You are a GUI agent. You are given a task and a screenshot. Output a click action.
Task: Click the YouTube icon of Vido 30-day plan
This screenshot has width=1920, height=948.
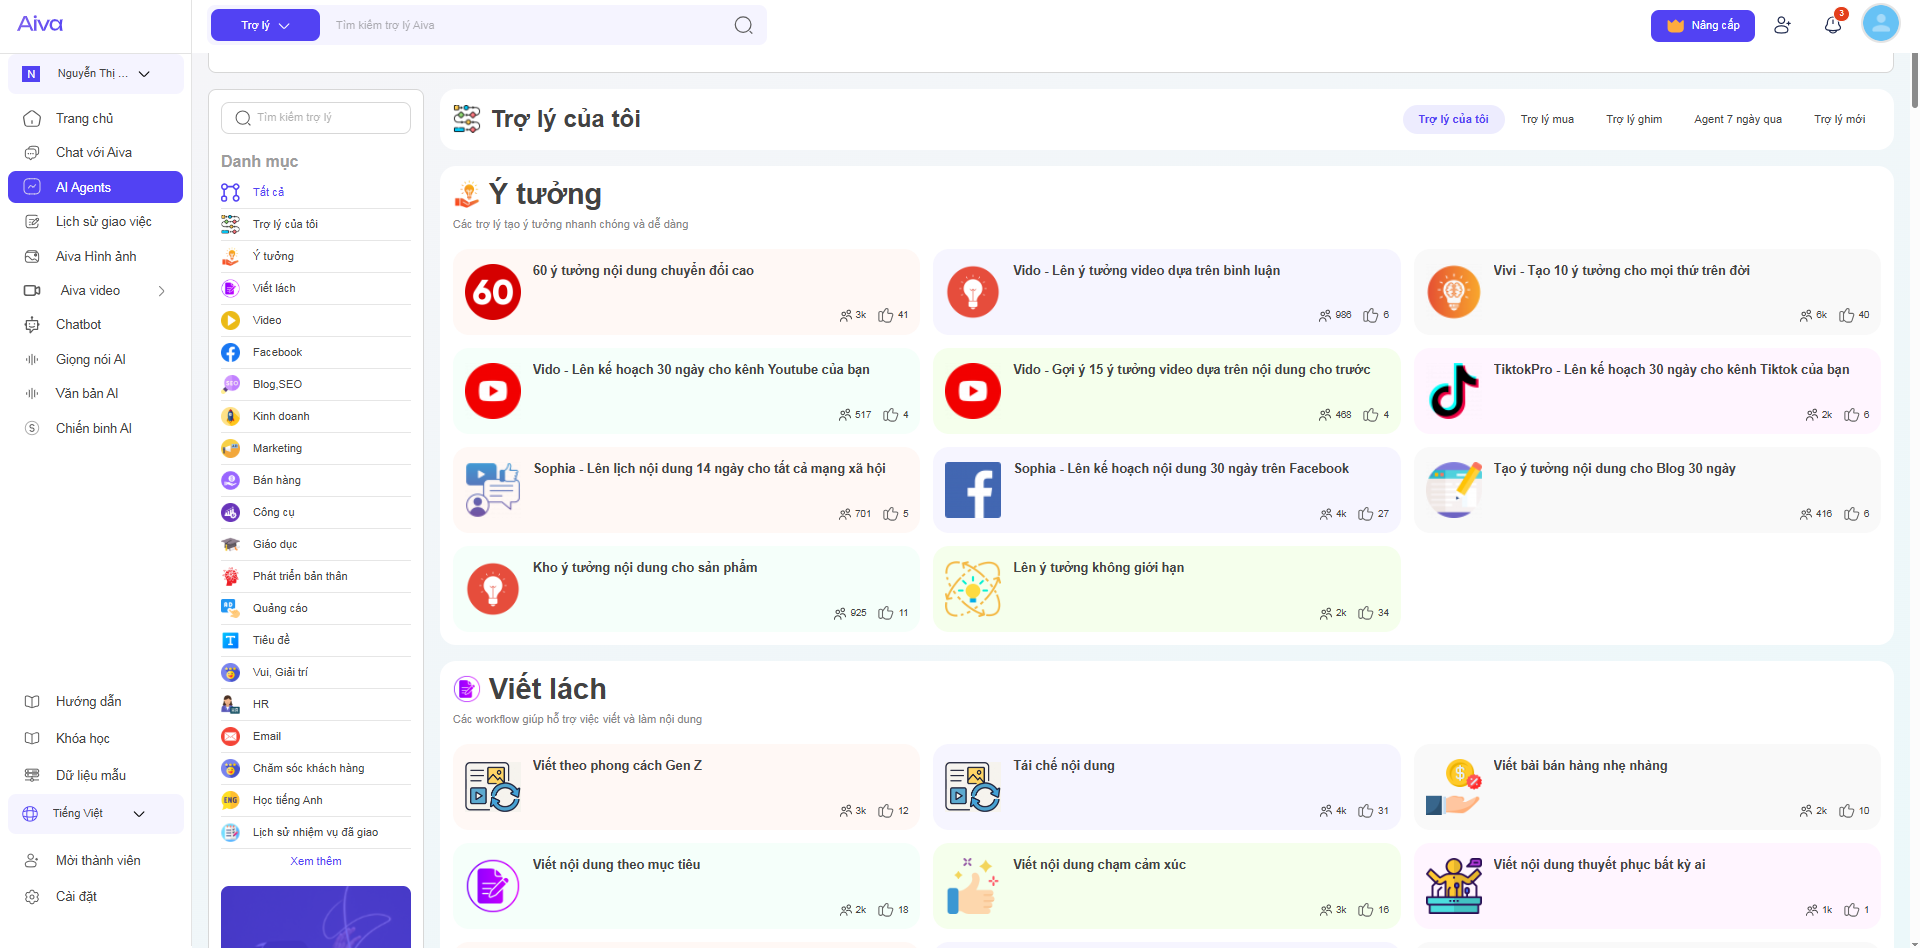point(493,391)
